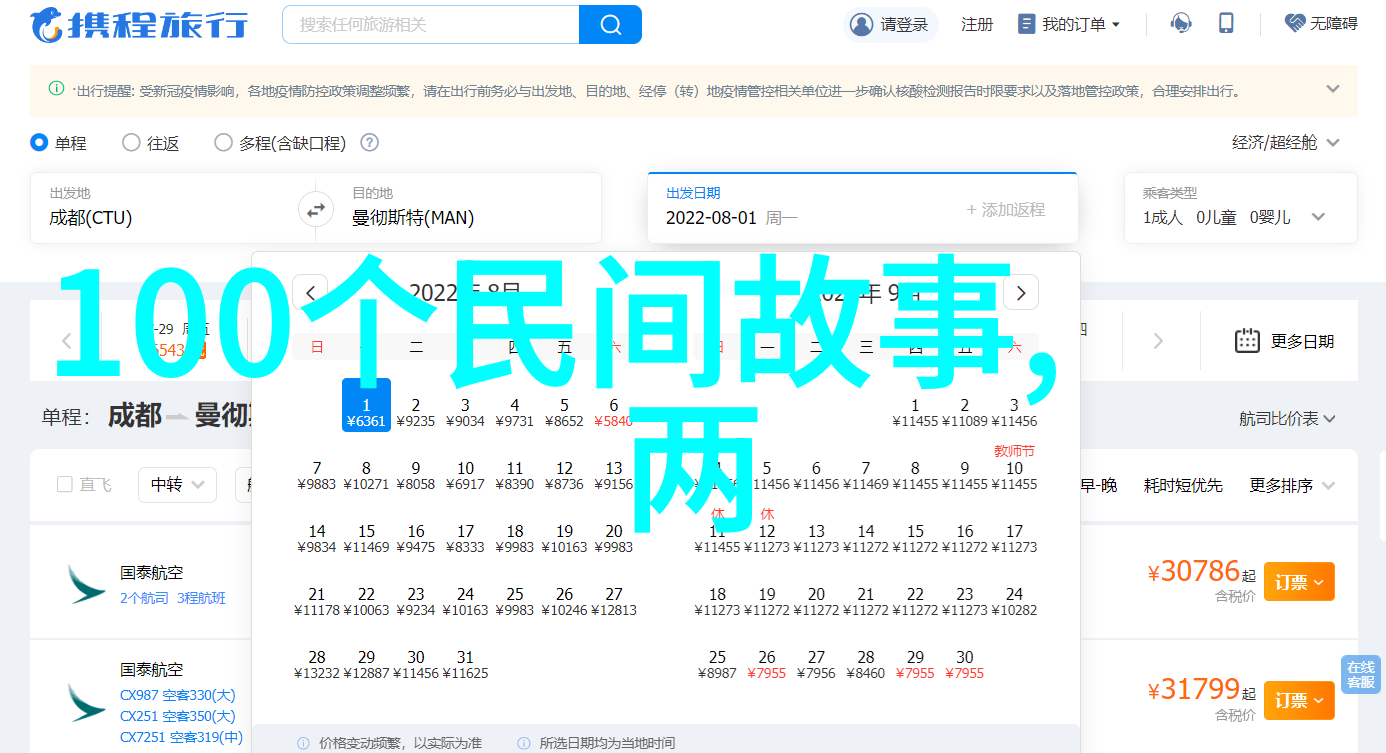Click 请登录 to log in
The height and width of the screenshot is (753, 1386).
pos(903,24)
